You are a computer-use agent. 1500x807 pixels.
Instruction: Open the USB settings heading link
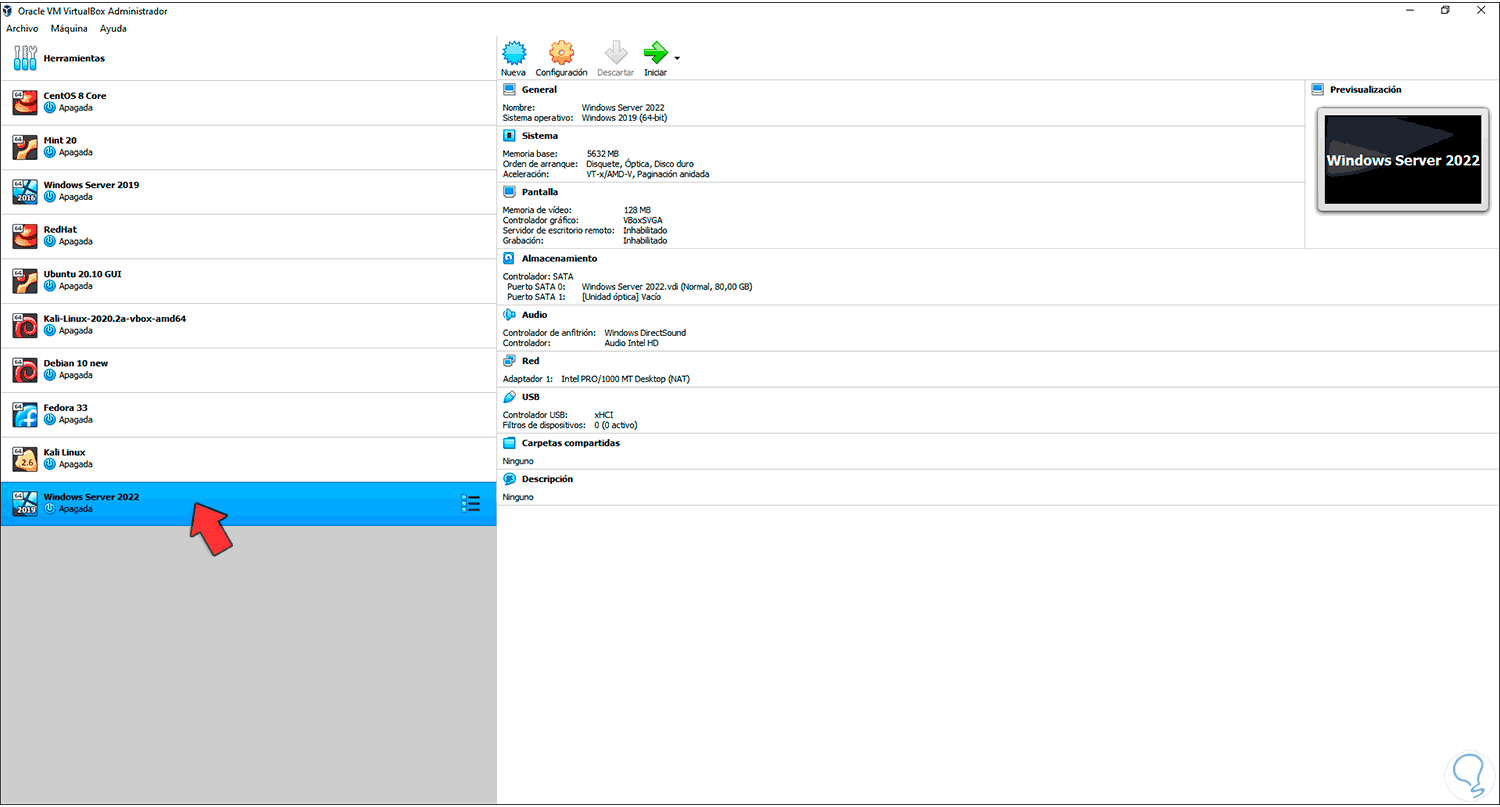tap(531, 397)
